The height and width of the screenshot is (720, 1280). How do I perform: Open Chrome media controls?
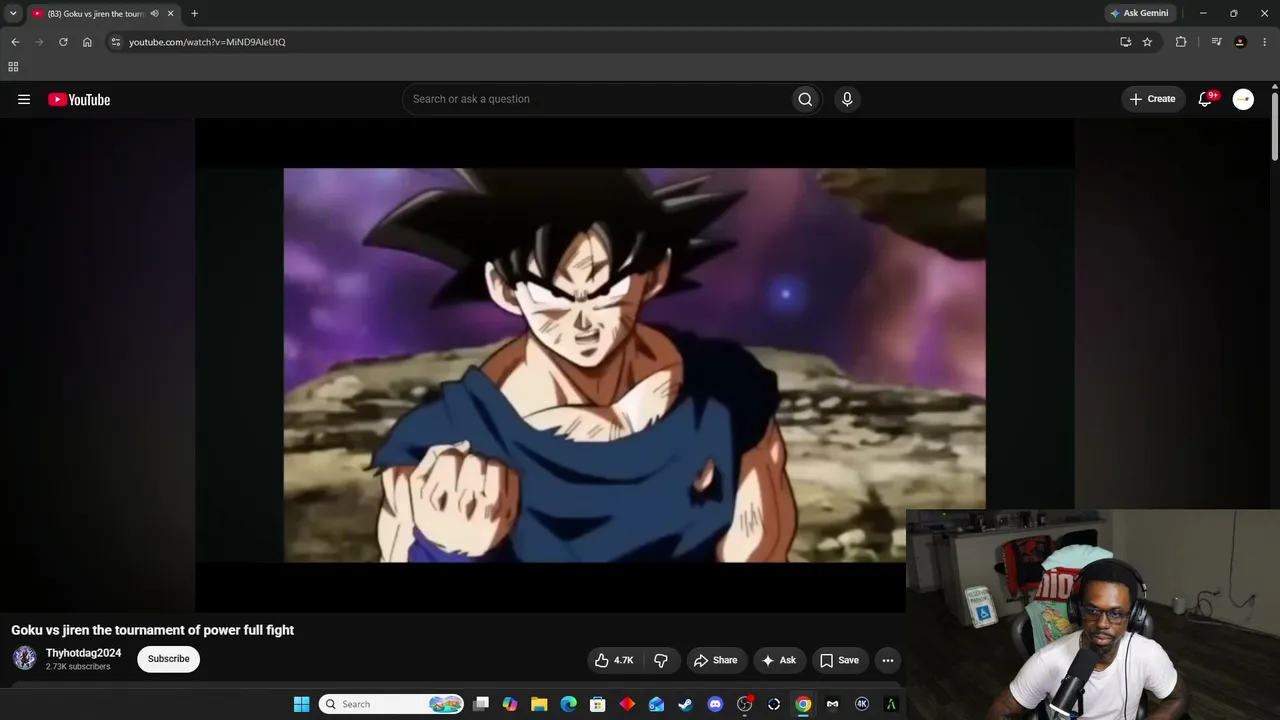tap(1216, 42)
